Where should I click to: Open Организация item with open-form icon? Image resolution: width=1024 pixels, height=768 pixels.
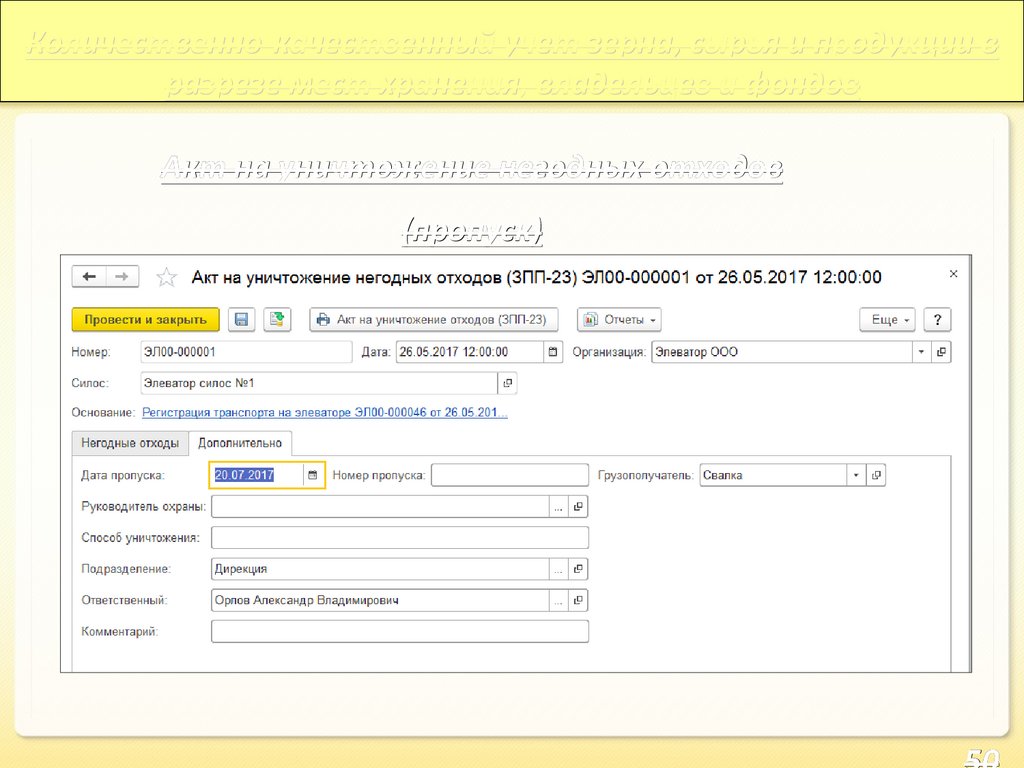pos(941,352)
